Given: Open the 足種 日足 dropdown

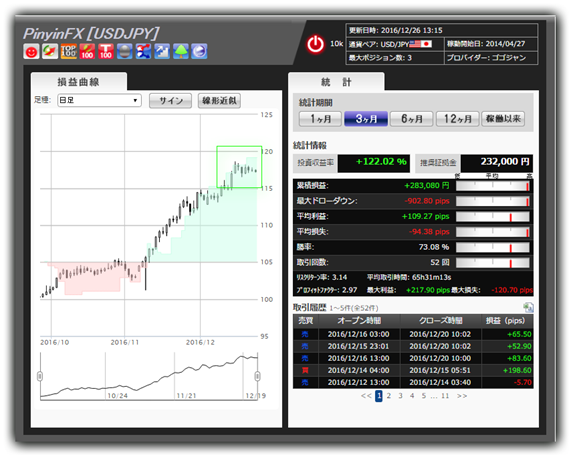Looking at the screenshot, I should (x=99, y=100).
